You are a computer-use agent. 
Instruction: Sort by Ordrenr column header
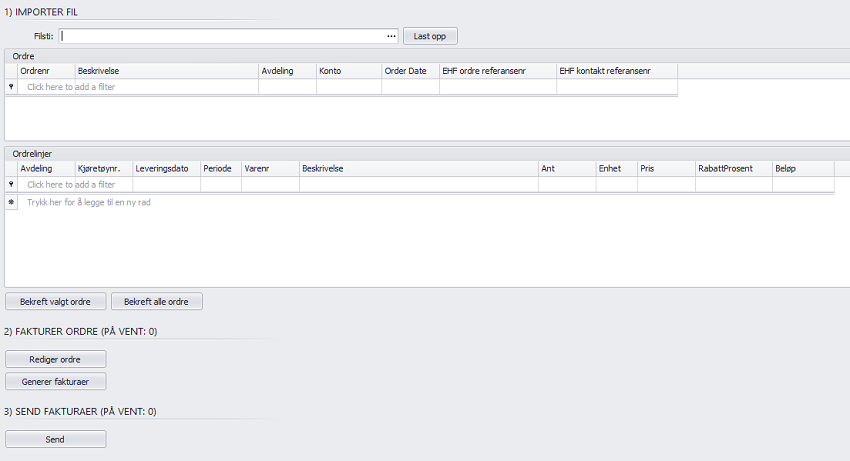pos(46,71)
